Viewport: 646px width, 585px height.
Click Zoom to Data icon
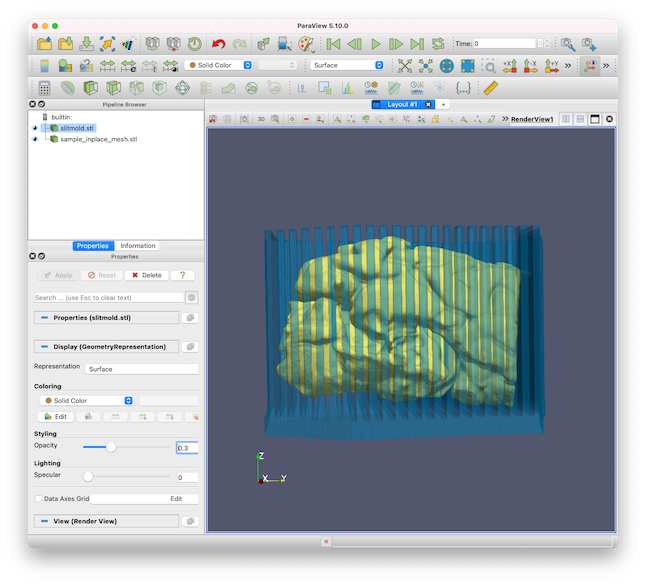pyautogui.click(x=426, y=66)
